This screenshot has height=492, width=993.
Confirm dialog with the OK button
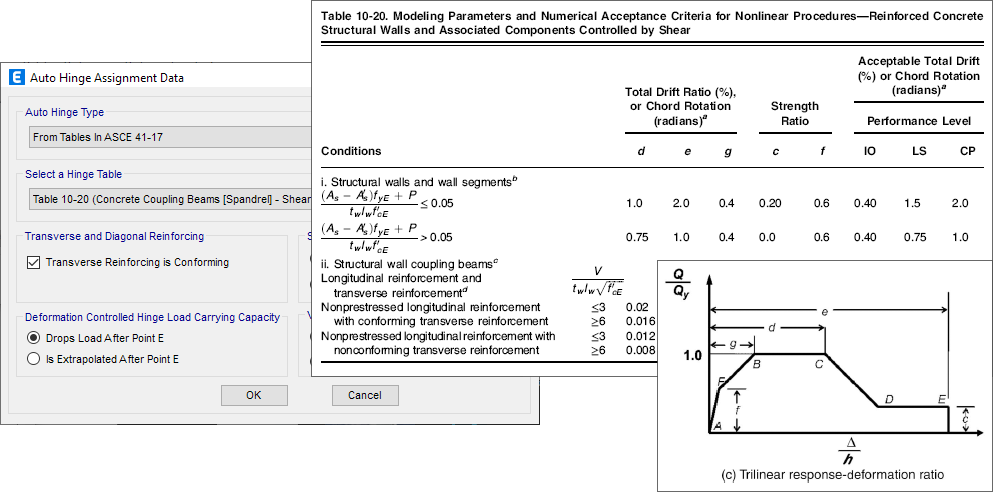pyautogui.click(x=253, y=395)
